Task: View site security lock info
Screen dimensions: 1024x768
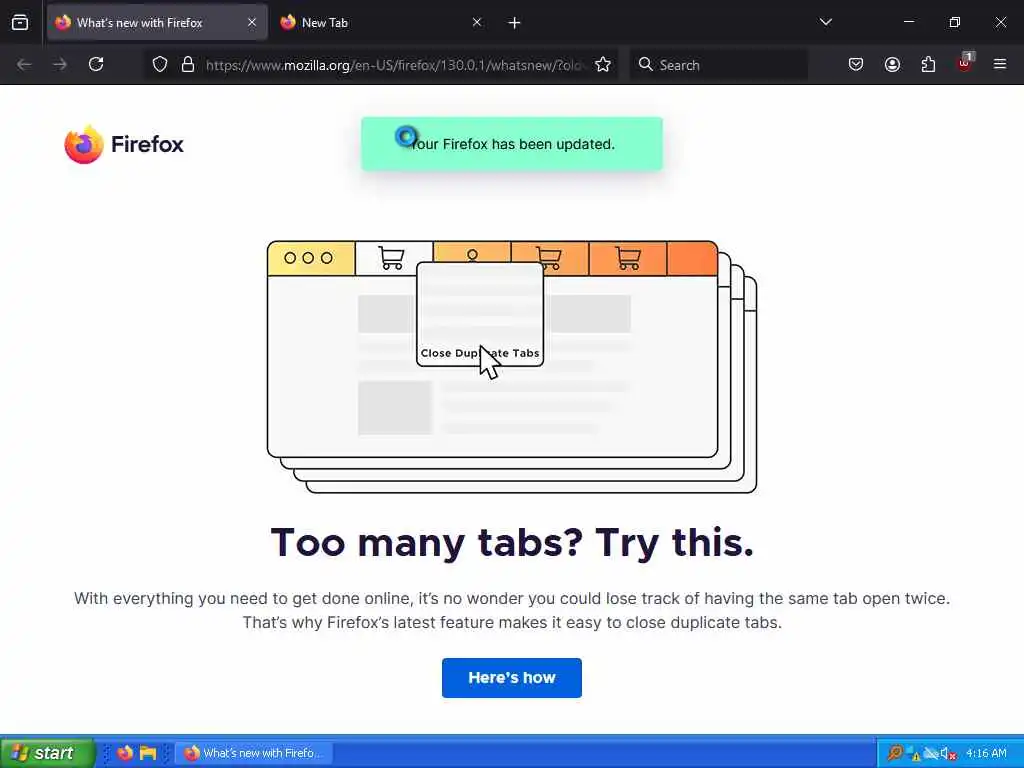Action: [188, 65]
